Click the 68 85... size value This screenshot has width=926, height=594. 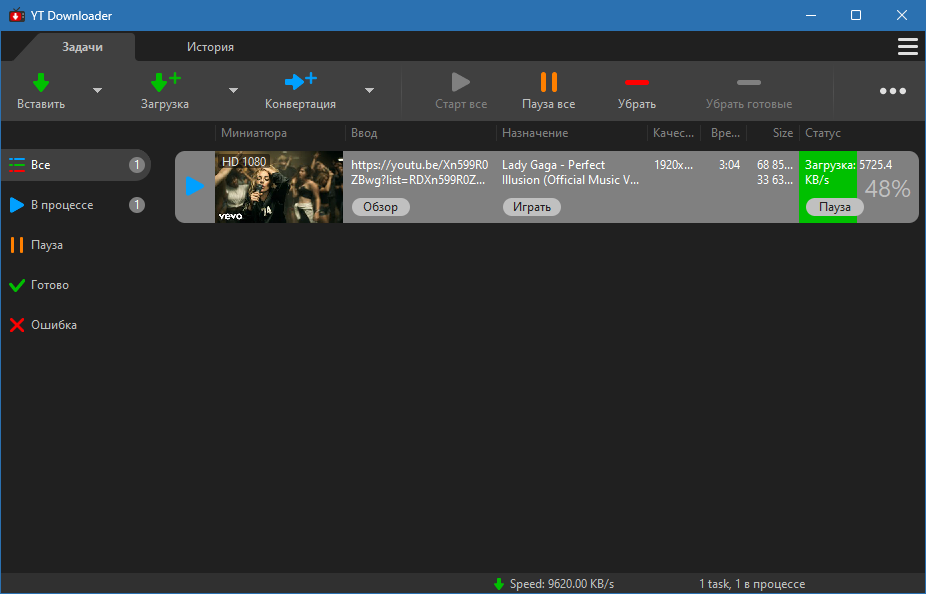[775, 165]
